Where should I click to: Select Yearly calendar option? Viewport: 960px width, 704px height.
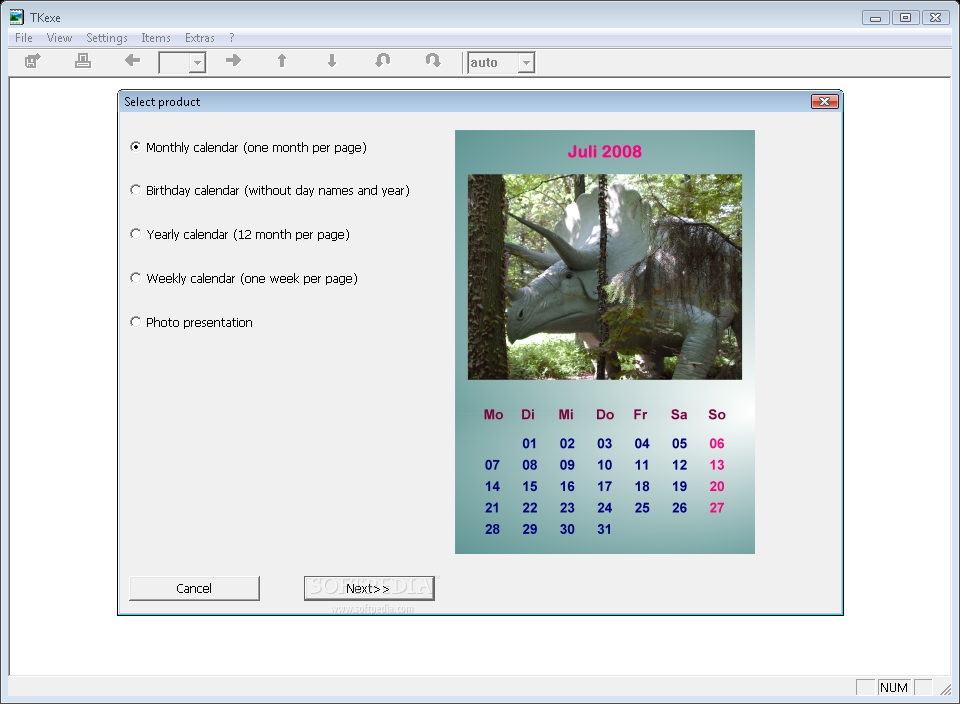point(240,234)
